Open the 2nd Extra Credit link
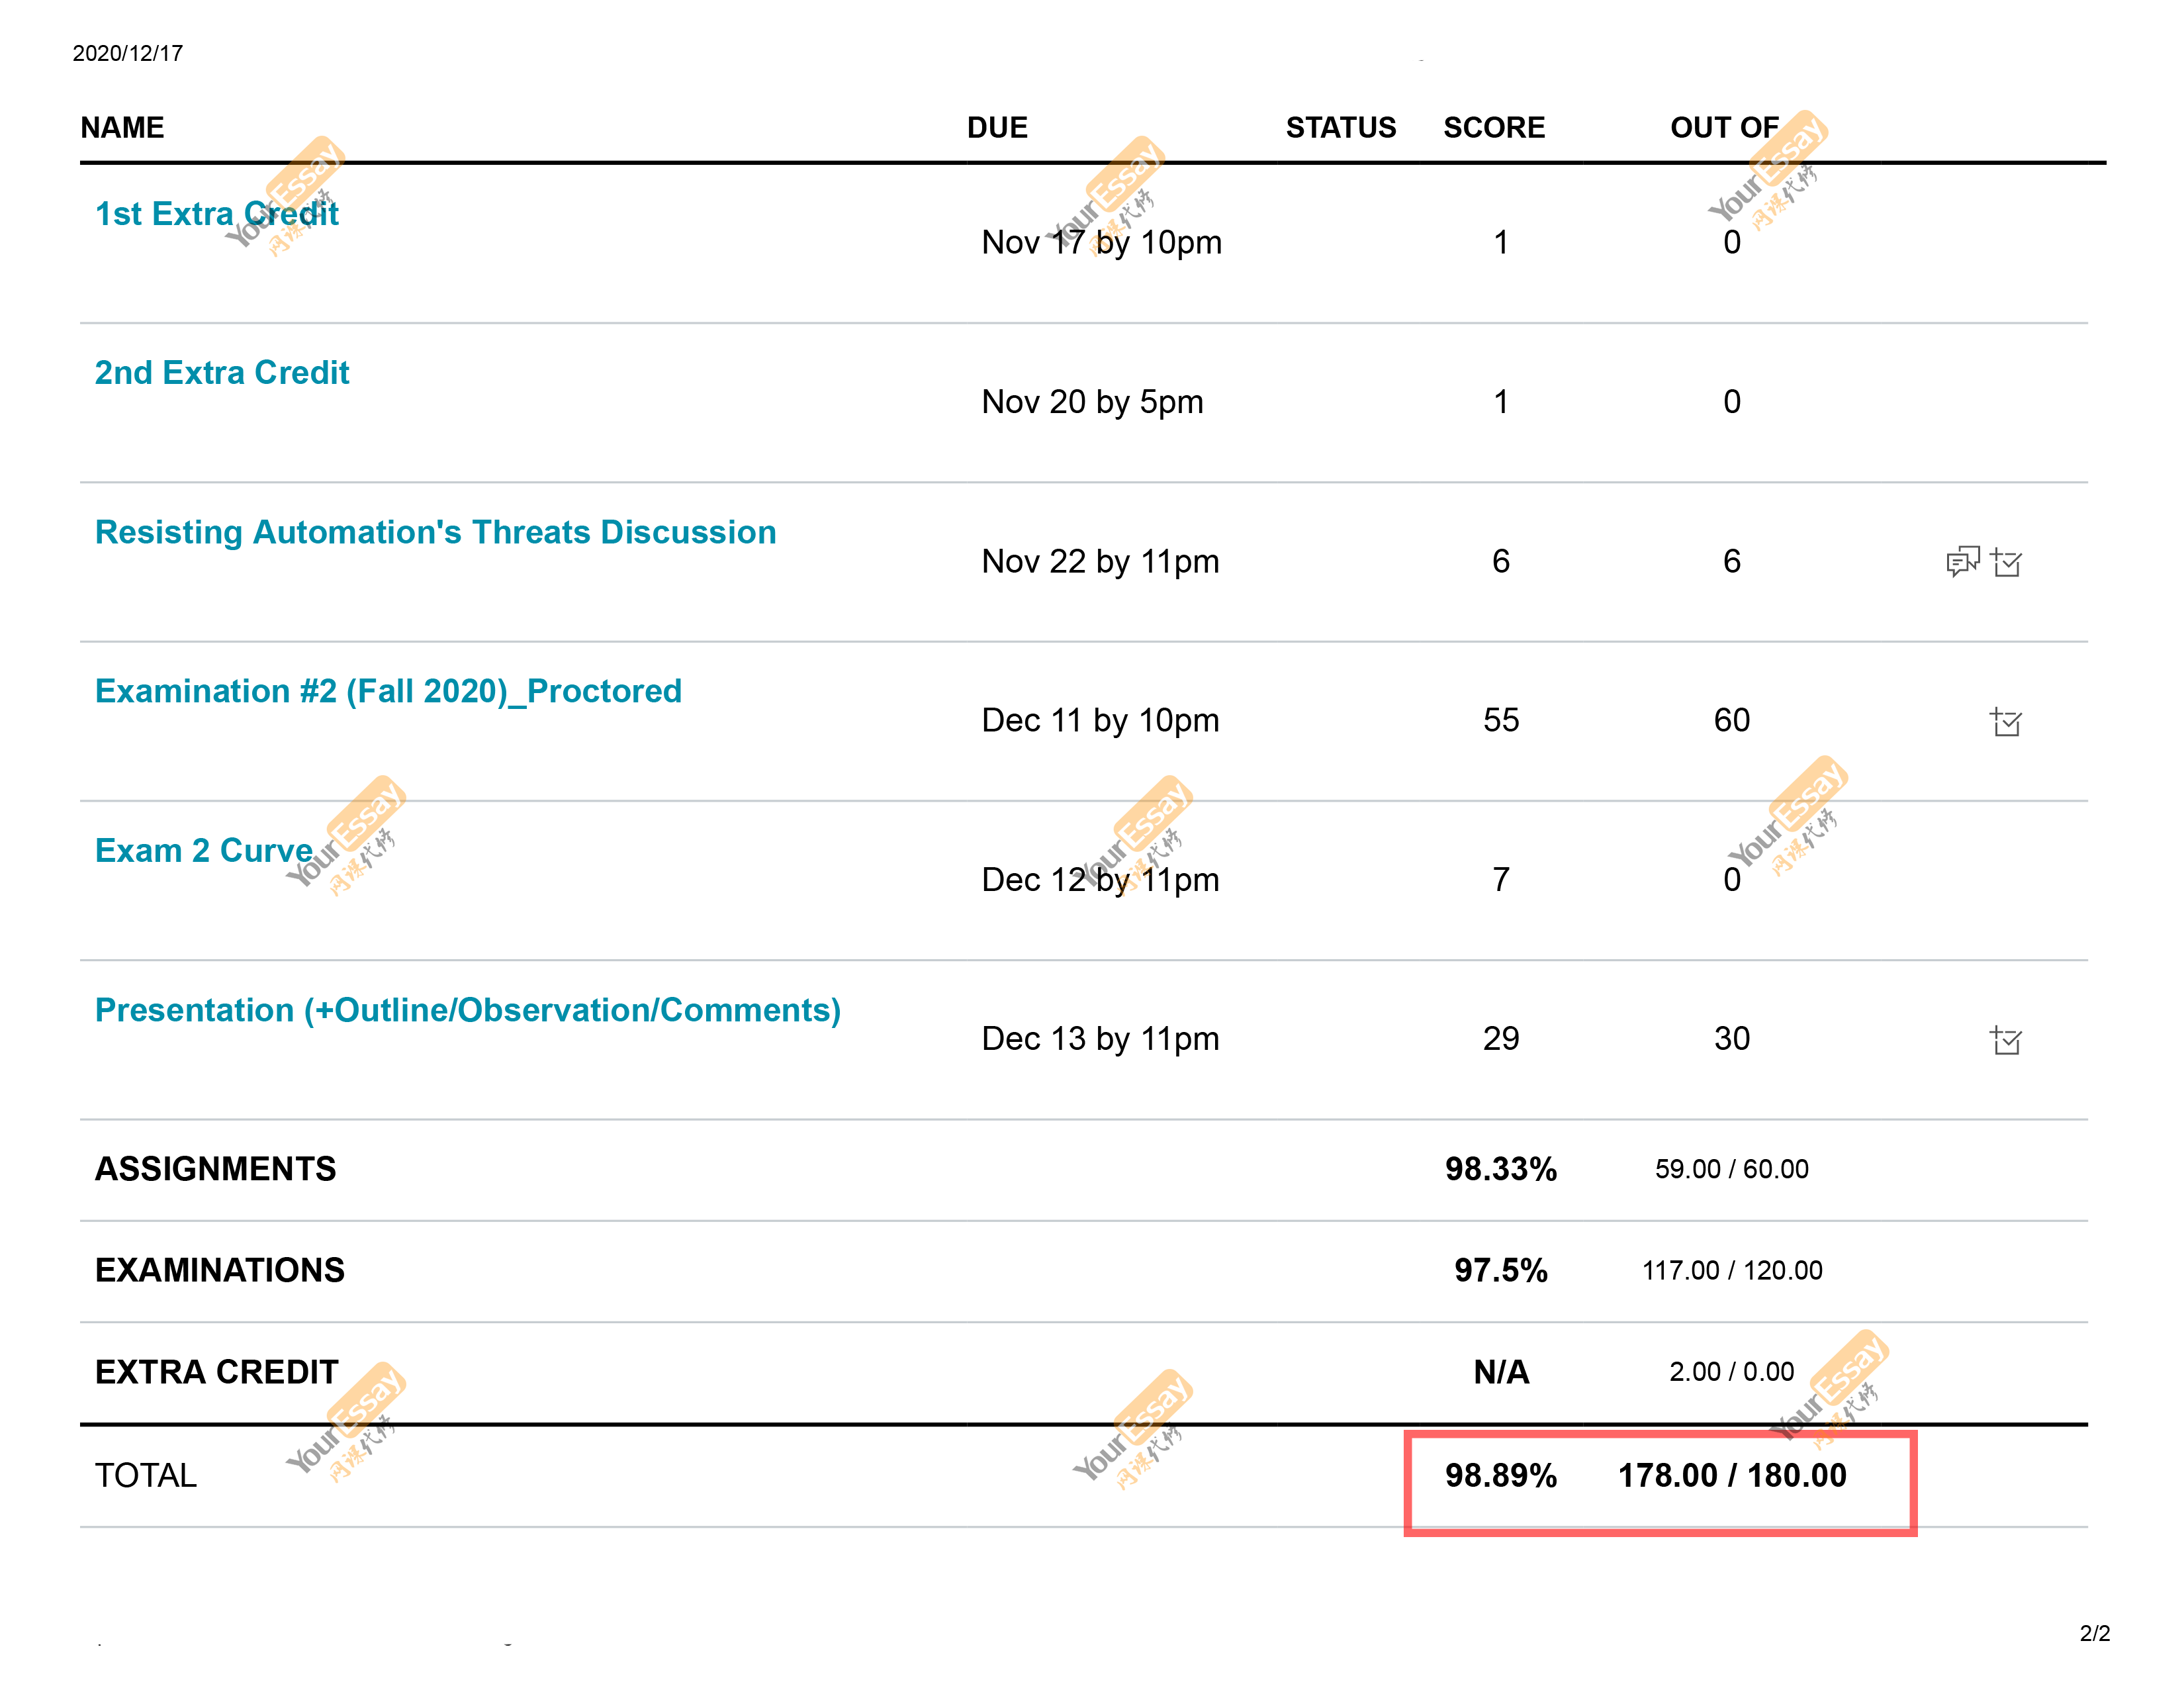2184x1688 pixels. 222,373
